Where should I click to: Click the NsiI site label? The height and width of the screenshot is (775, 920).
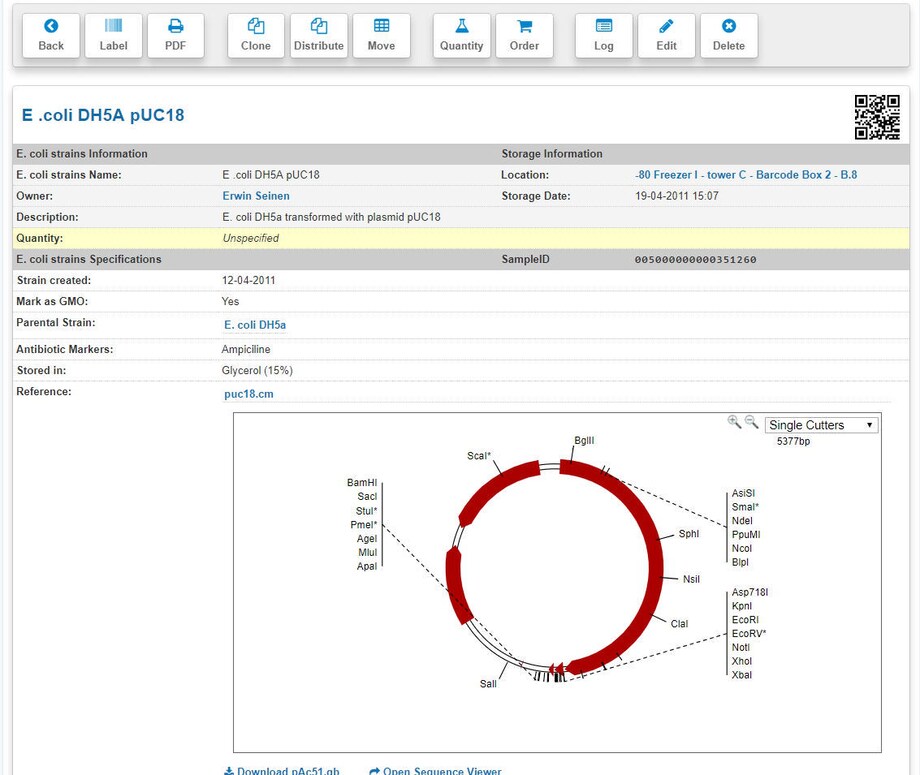point(691,579)
